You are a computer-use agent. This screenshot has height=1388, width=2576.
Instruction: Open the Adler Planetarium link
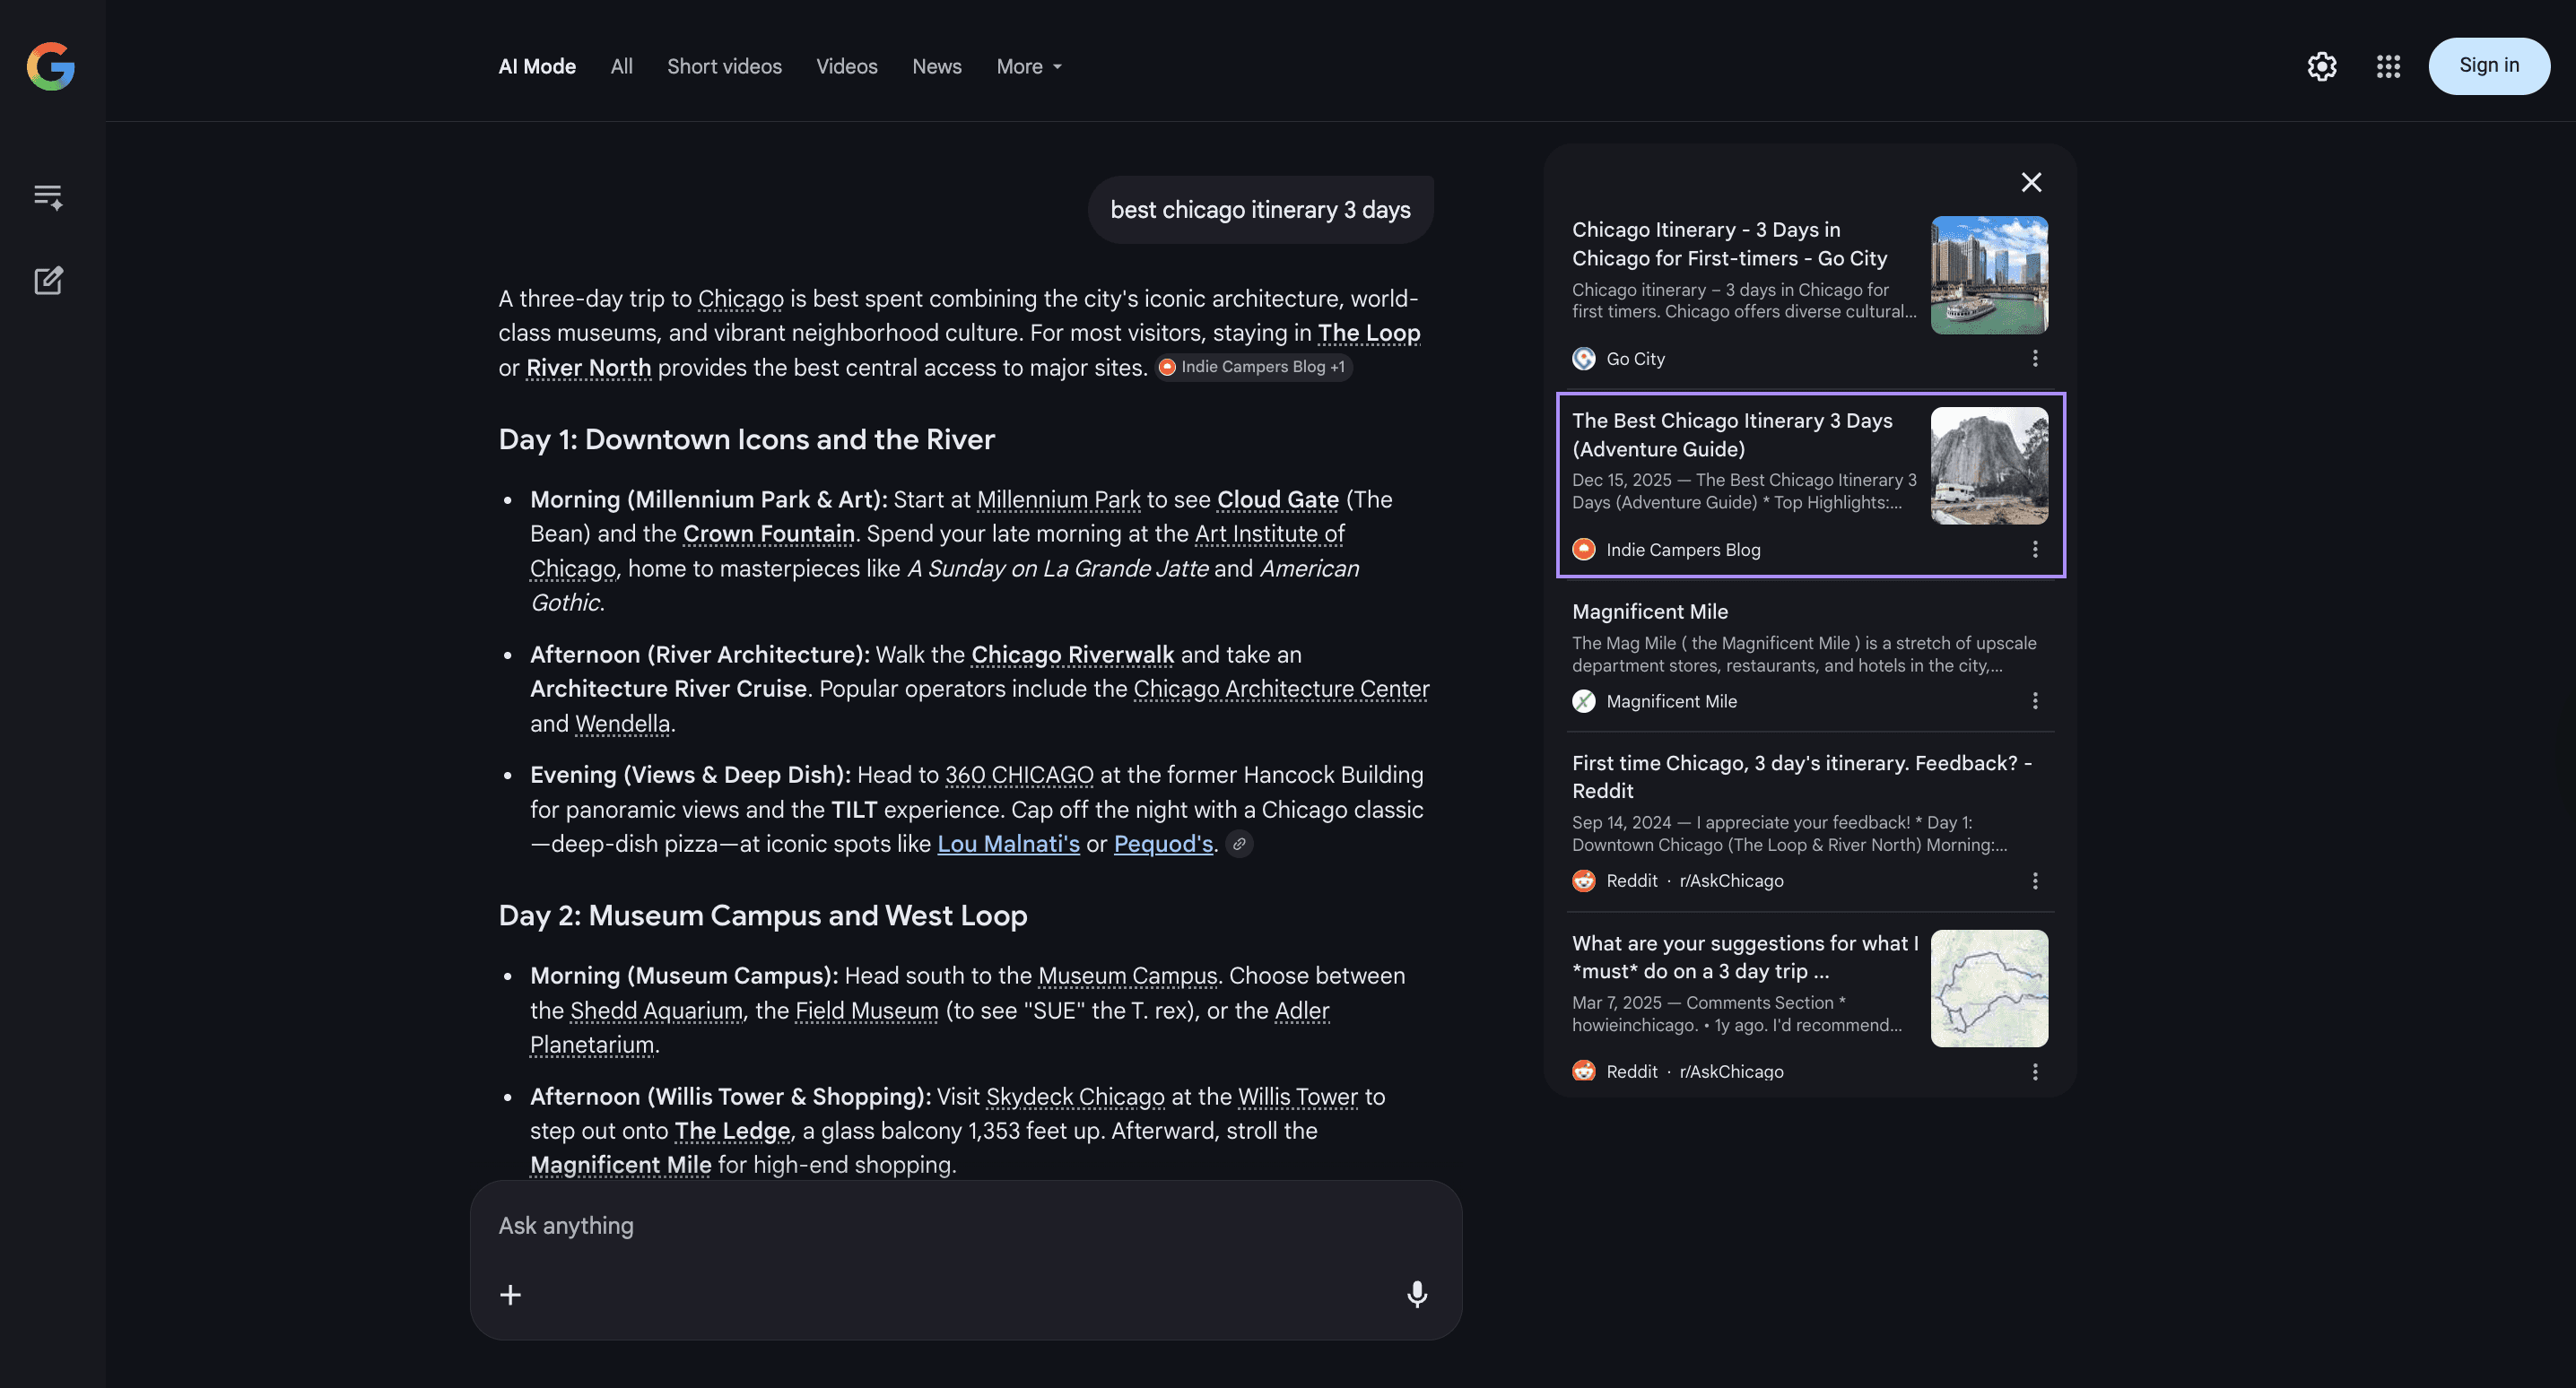pyautogui.click(x=930, y=1028)
